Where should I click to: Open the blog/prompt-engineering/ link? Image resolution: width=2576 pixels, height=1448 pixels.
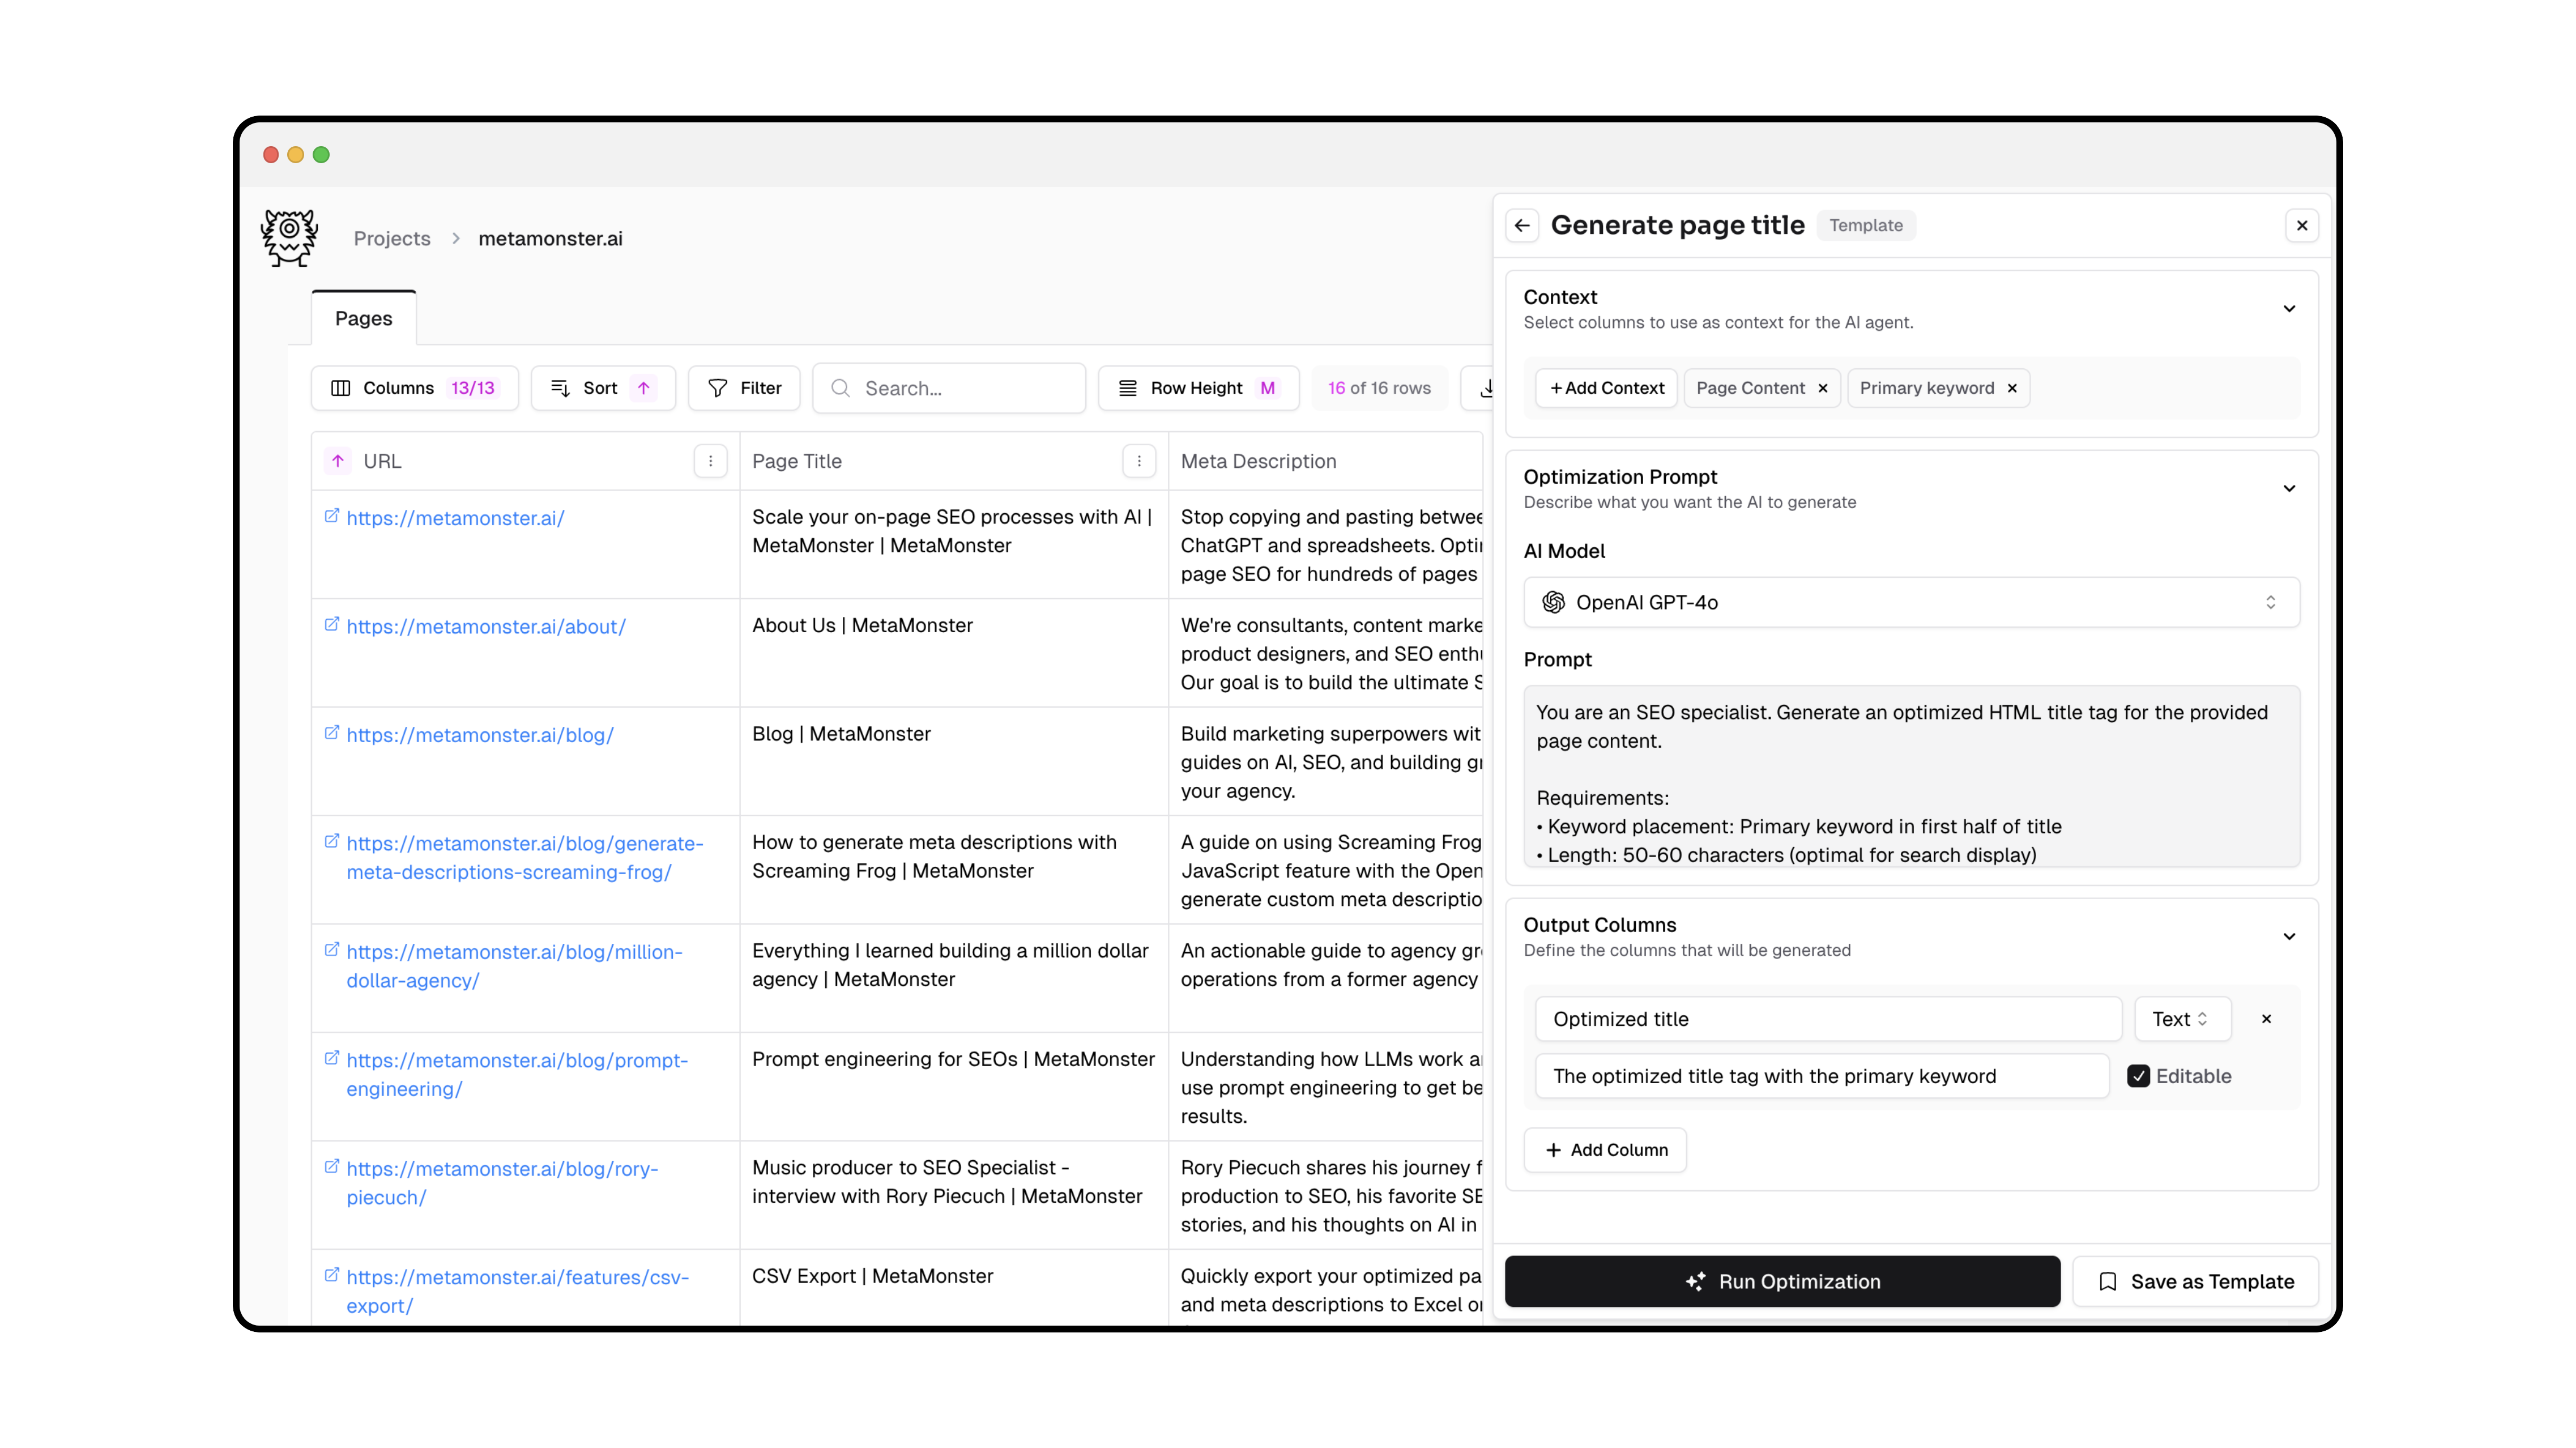click(x=517, y=1074)
